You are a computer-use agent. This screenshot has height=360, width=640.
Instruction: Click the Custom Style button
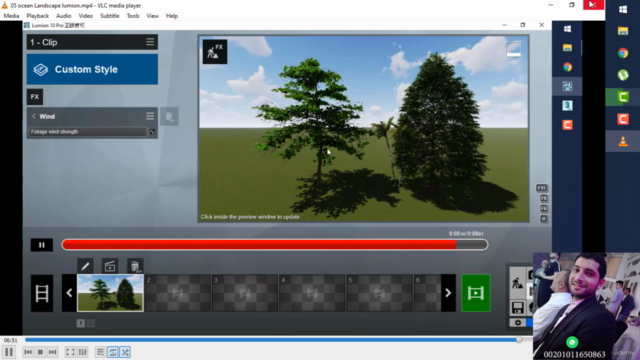(x=92, y=69)
